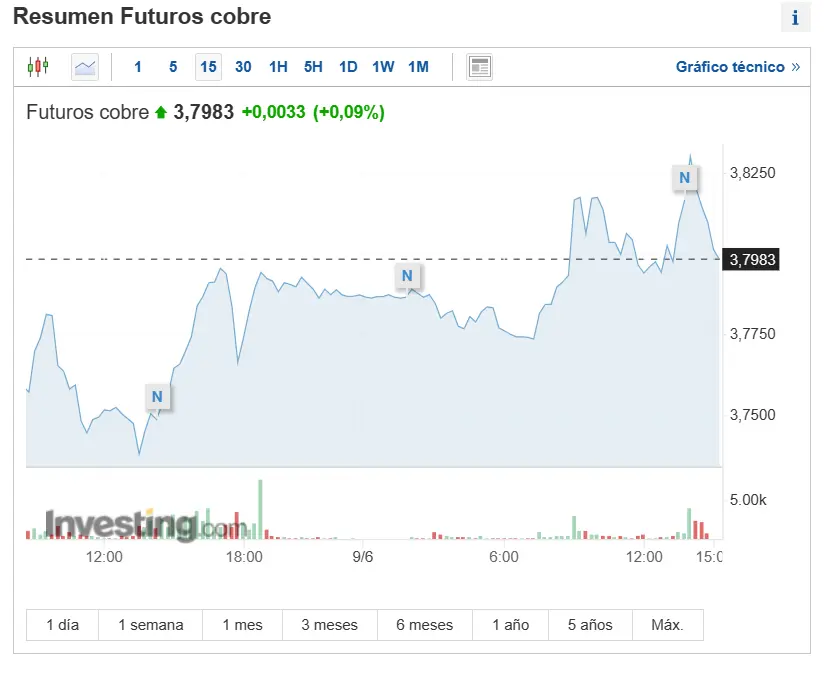Switch to the 1 día range tab

62,625
